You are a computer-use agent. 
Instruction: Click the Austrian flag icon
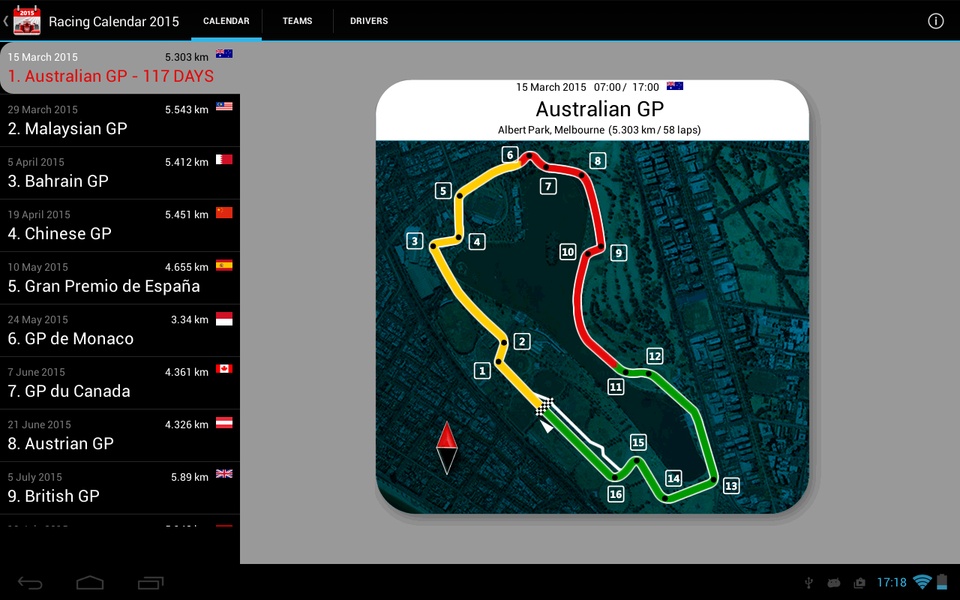click(x=224, y=422)
